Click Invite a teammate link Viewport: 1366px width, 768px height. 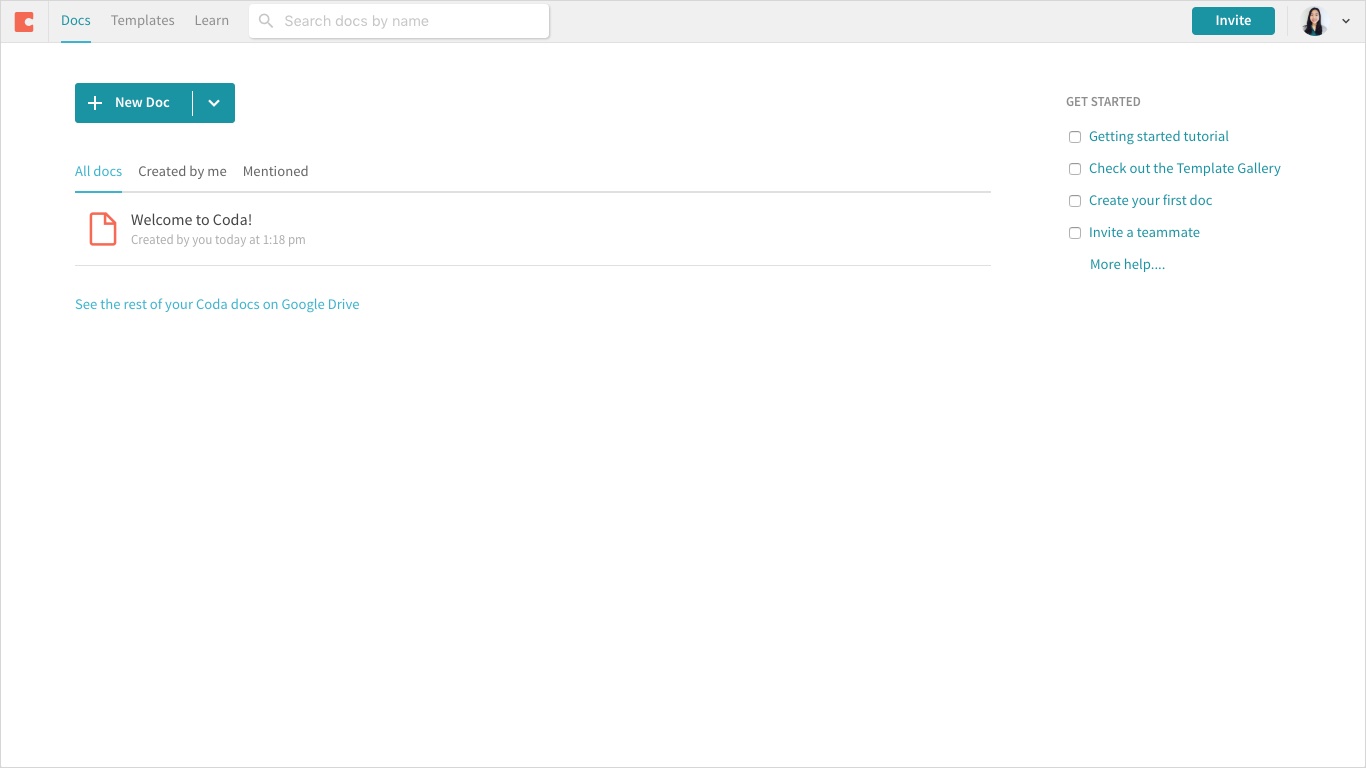(x=1144, y=233)
